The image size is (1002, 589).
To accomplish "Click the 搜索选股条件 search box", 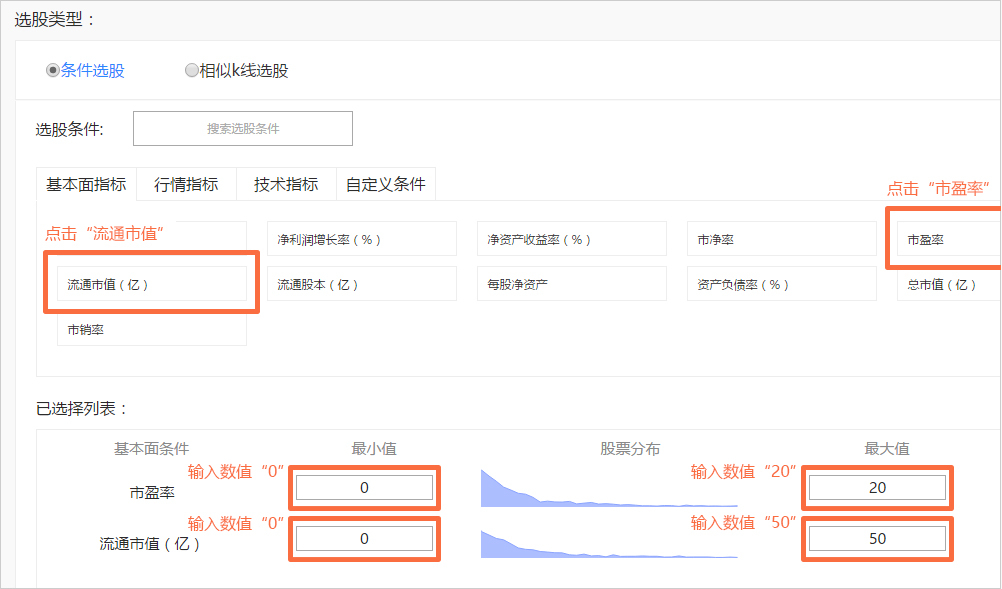I will click(243, 128).
